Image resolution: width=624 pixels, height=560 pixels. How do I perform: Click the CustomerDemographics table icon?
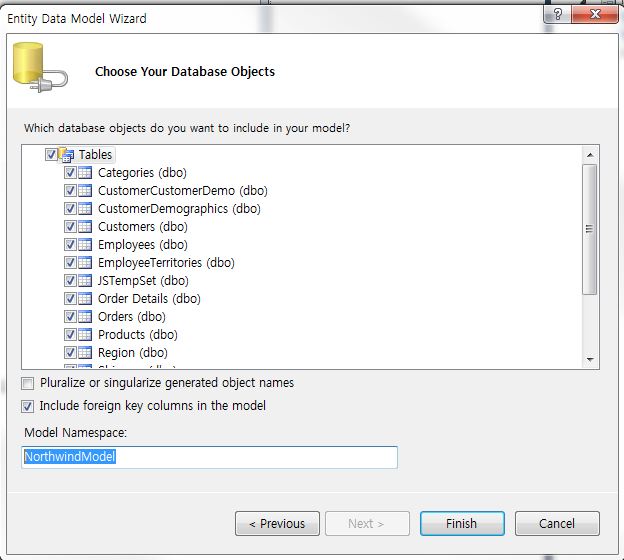[x=85, y=209]
